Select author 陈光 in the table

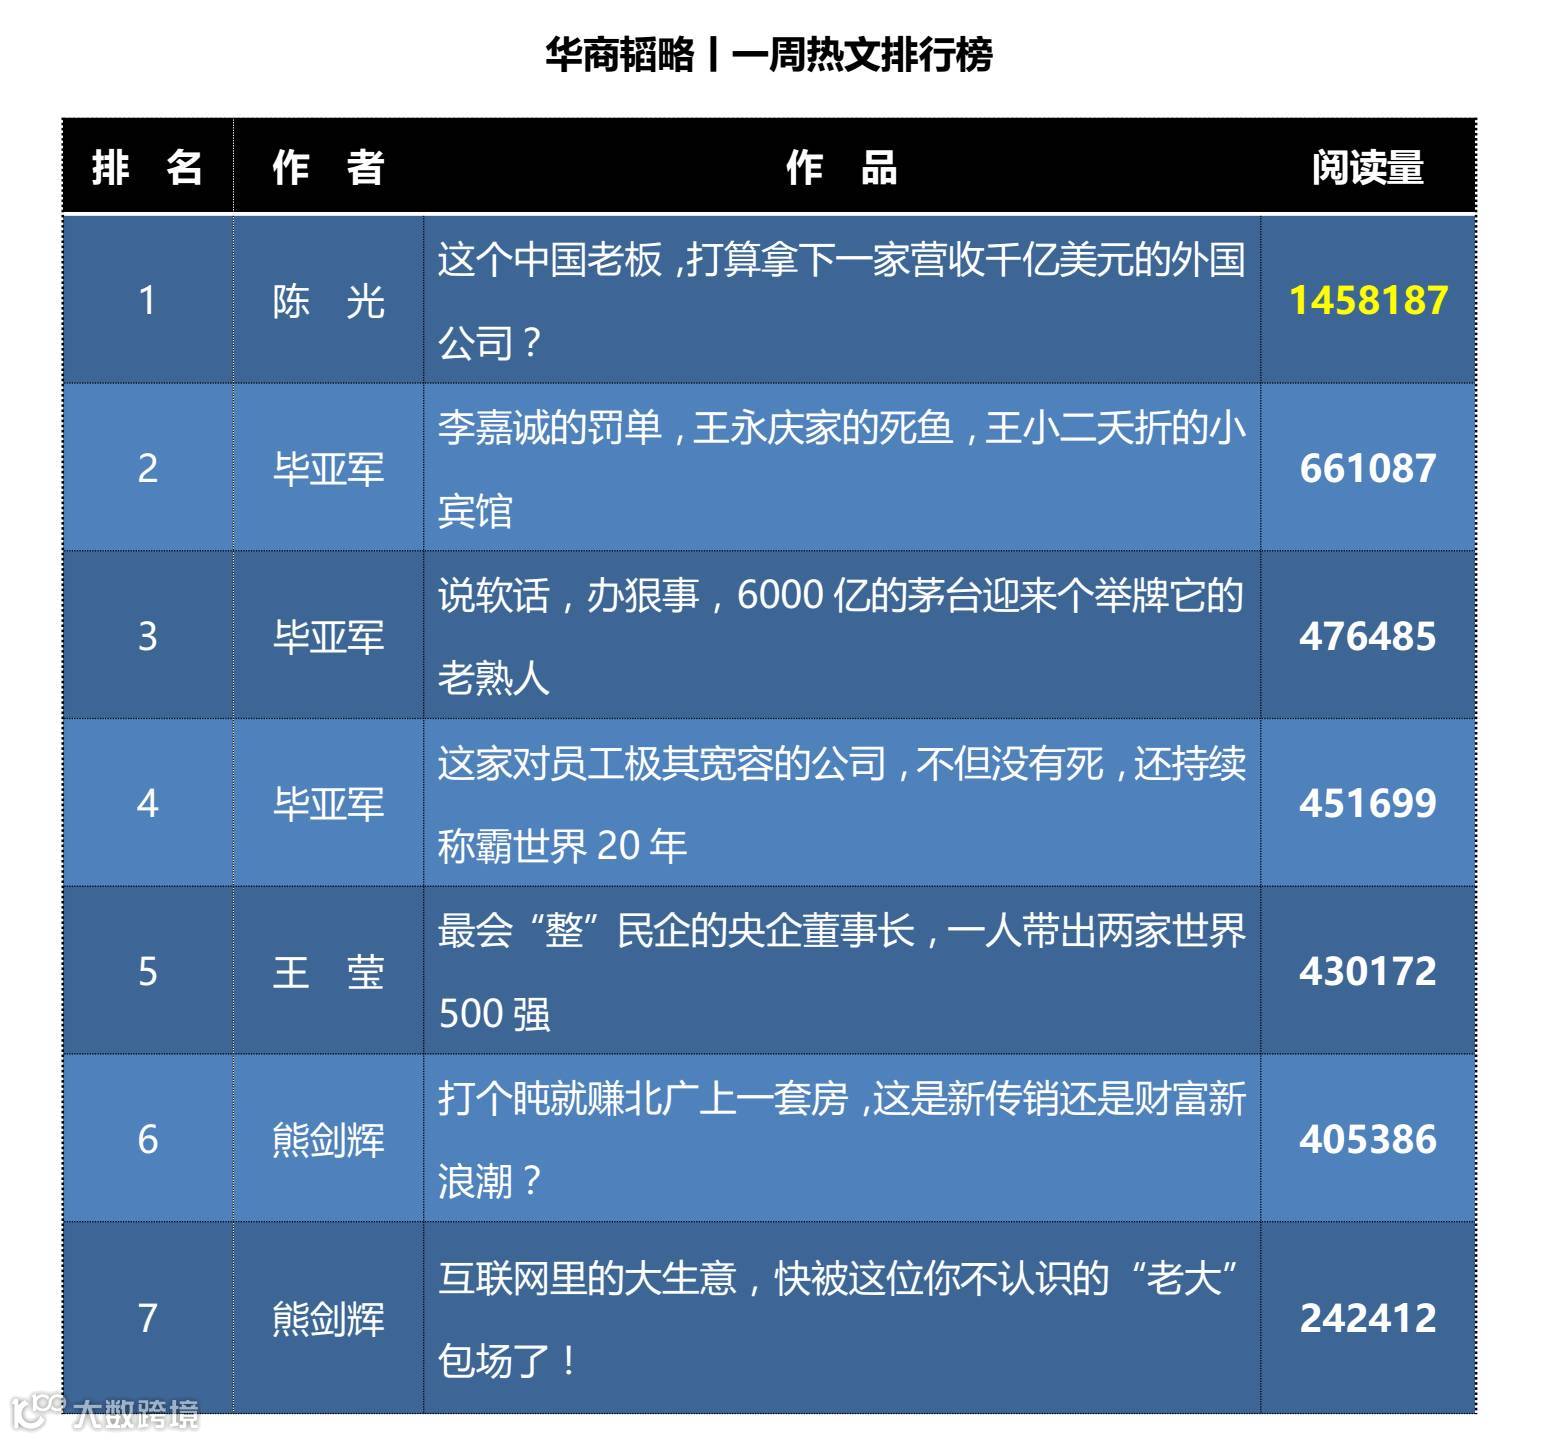(x=328, y=300)
